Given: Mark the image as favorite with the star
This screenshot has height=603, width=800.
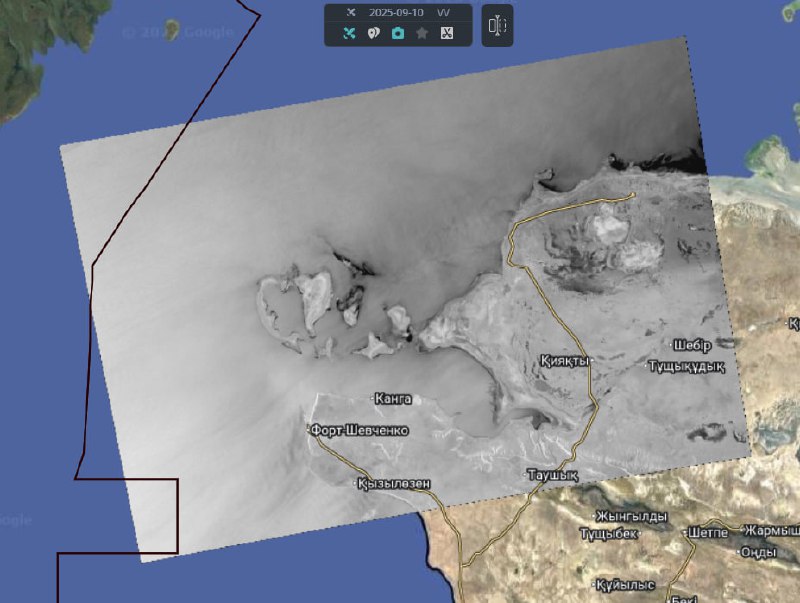Looking at the screenshot, I should pos(422,33).
